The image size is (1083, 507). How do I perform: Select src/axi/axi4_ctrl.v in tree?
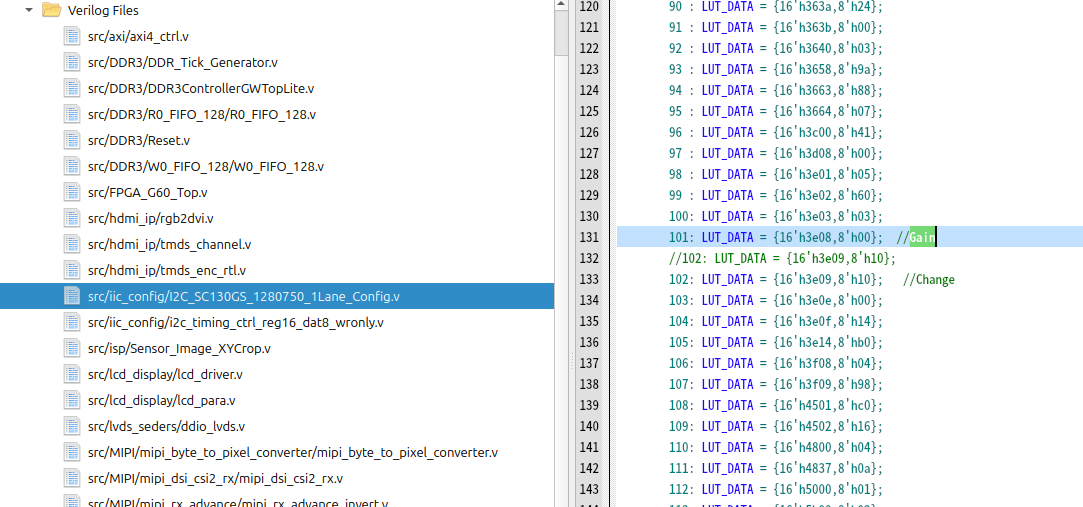[x=138, y=37]
